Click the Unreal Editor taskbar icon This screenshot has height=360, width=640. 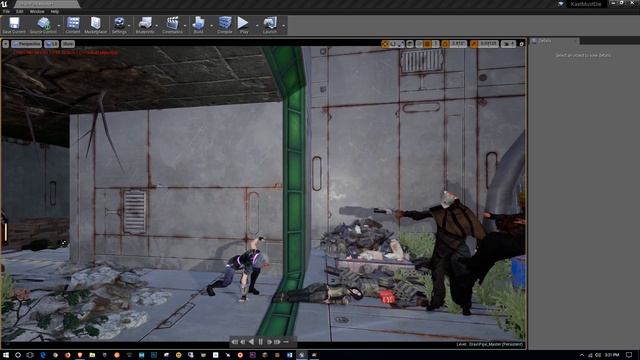302,355
